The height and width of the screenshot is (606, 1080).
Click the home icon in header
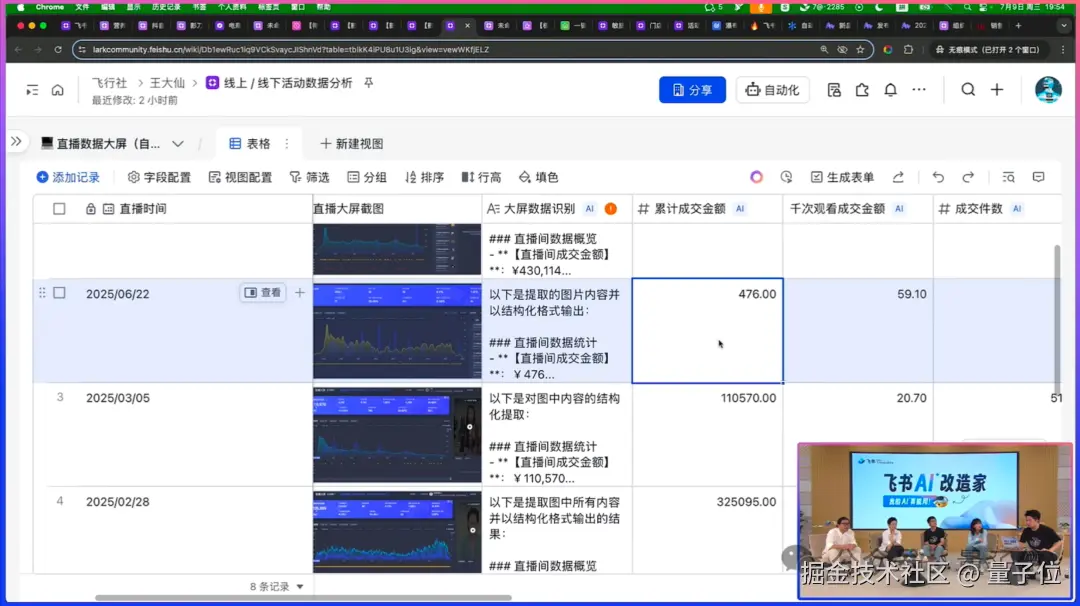(x=58, y=90)
